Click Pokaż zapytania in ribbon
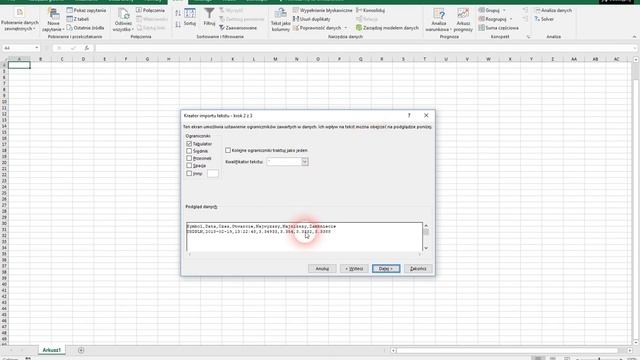Image resolution: width=640 pixels, height=360 pixels. point(86,10)
